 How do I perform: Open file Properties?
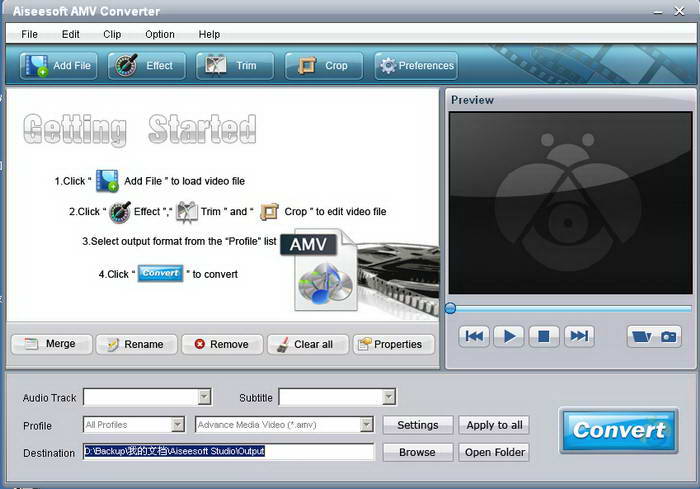point(393,344)
